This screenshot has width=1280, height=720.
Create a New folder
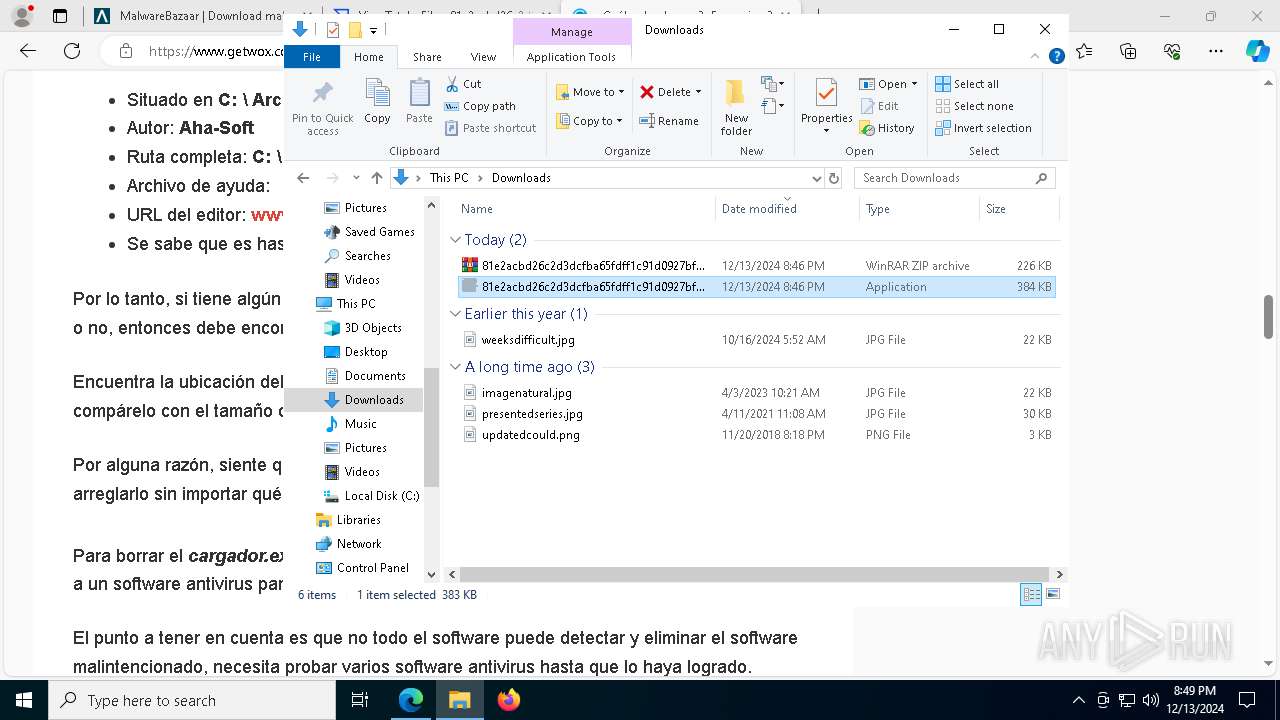736,107
